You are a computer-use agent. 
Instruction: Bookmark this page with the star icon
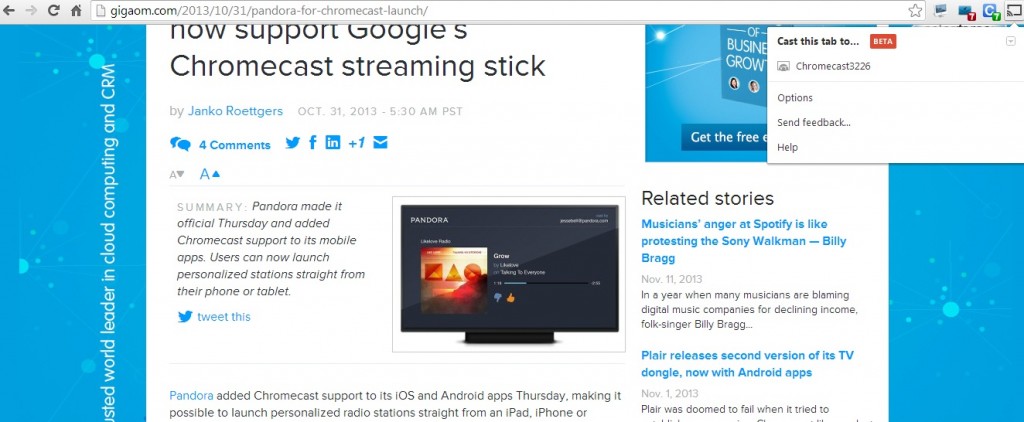point(916,10)
